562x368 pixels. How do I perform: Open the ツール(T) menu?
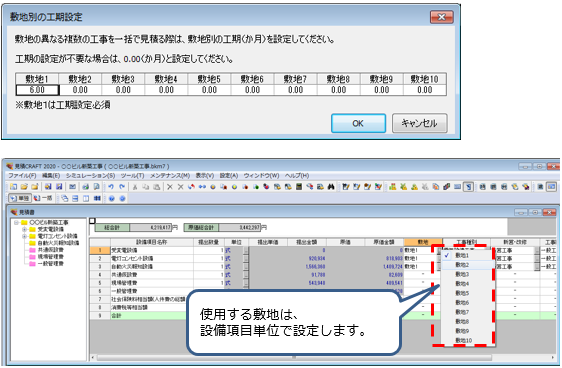[x=132, y=176]
